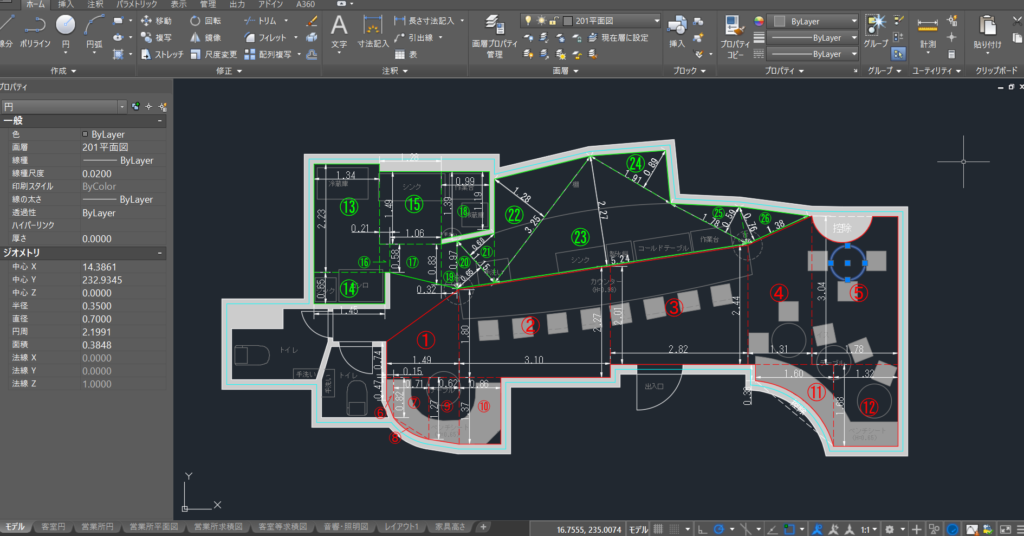Open the 客室円 layout tab
This screenshot has height=536, width=1024.
point(53,527)
